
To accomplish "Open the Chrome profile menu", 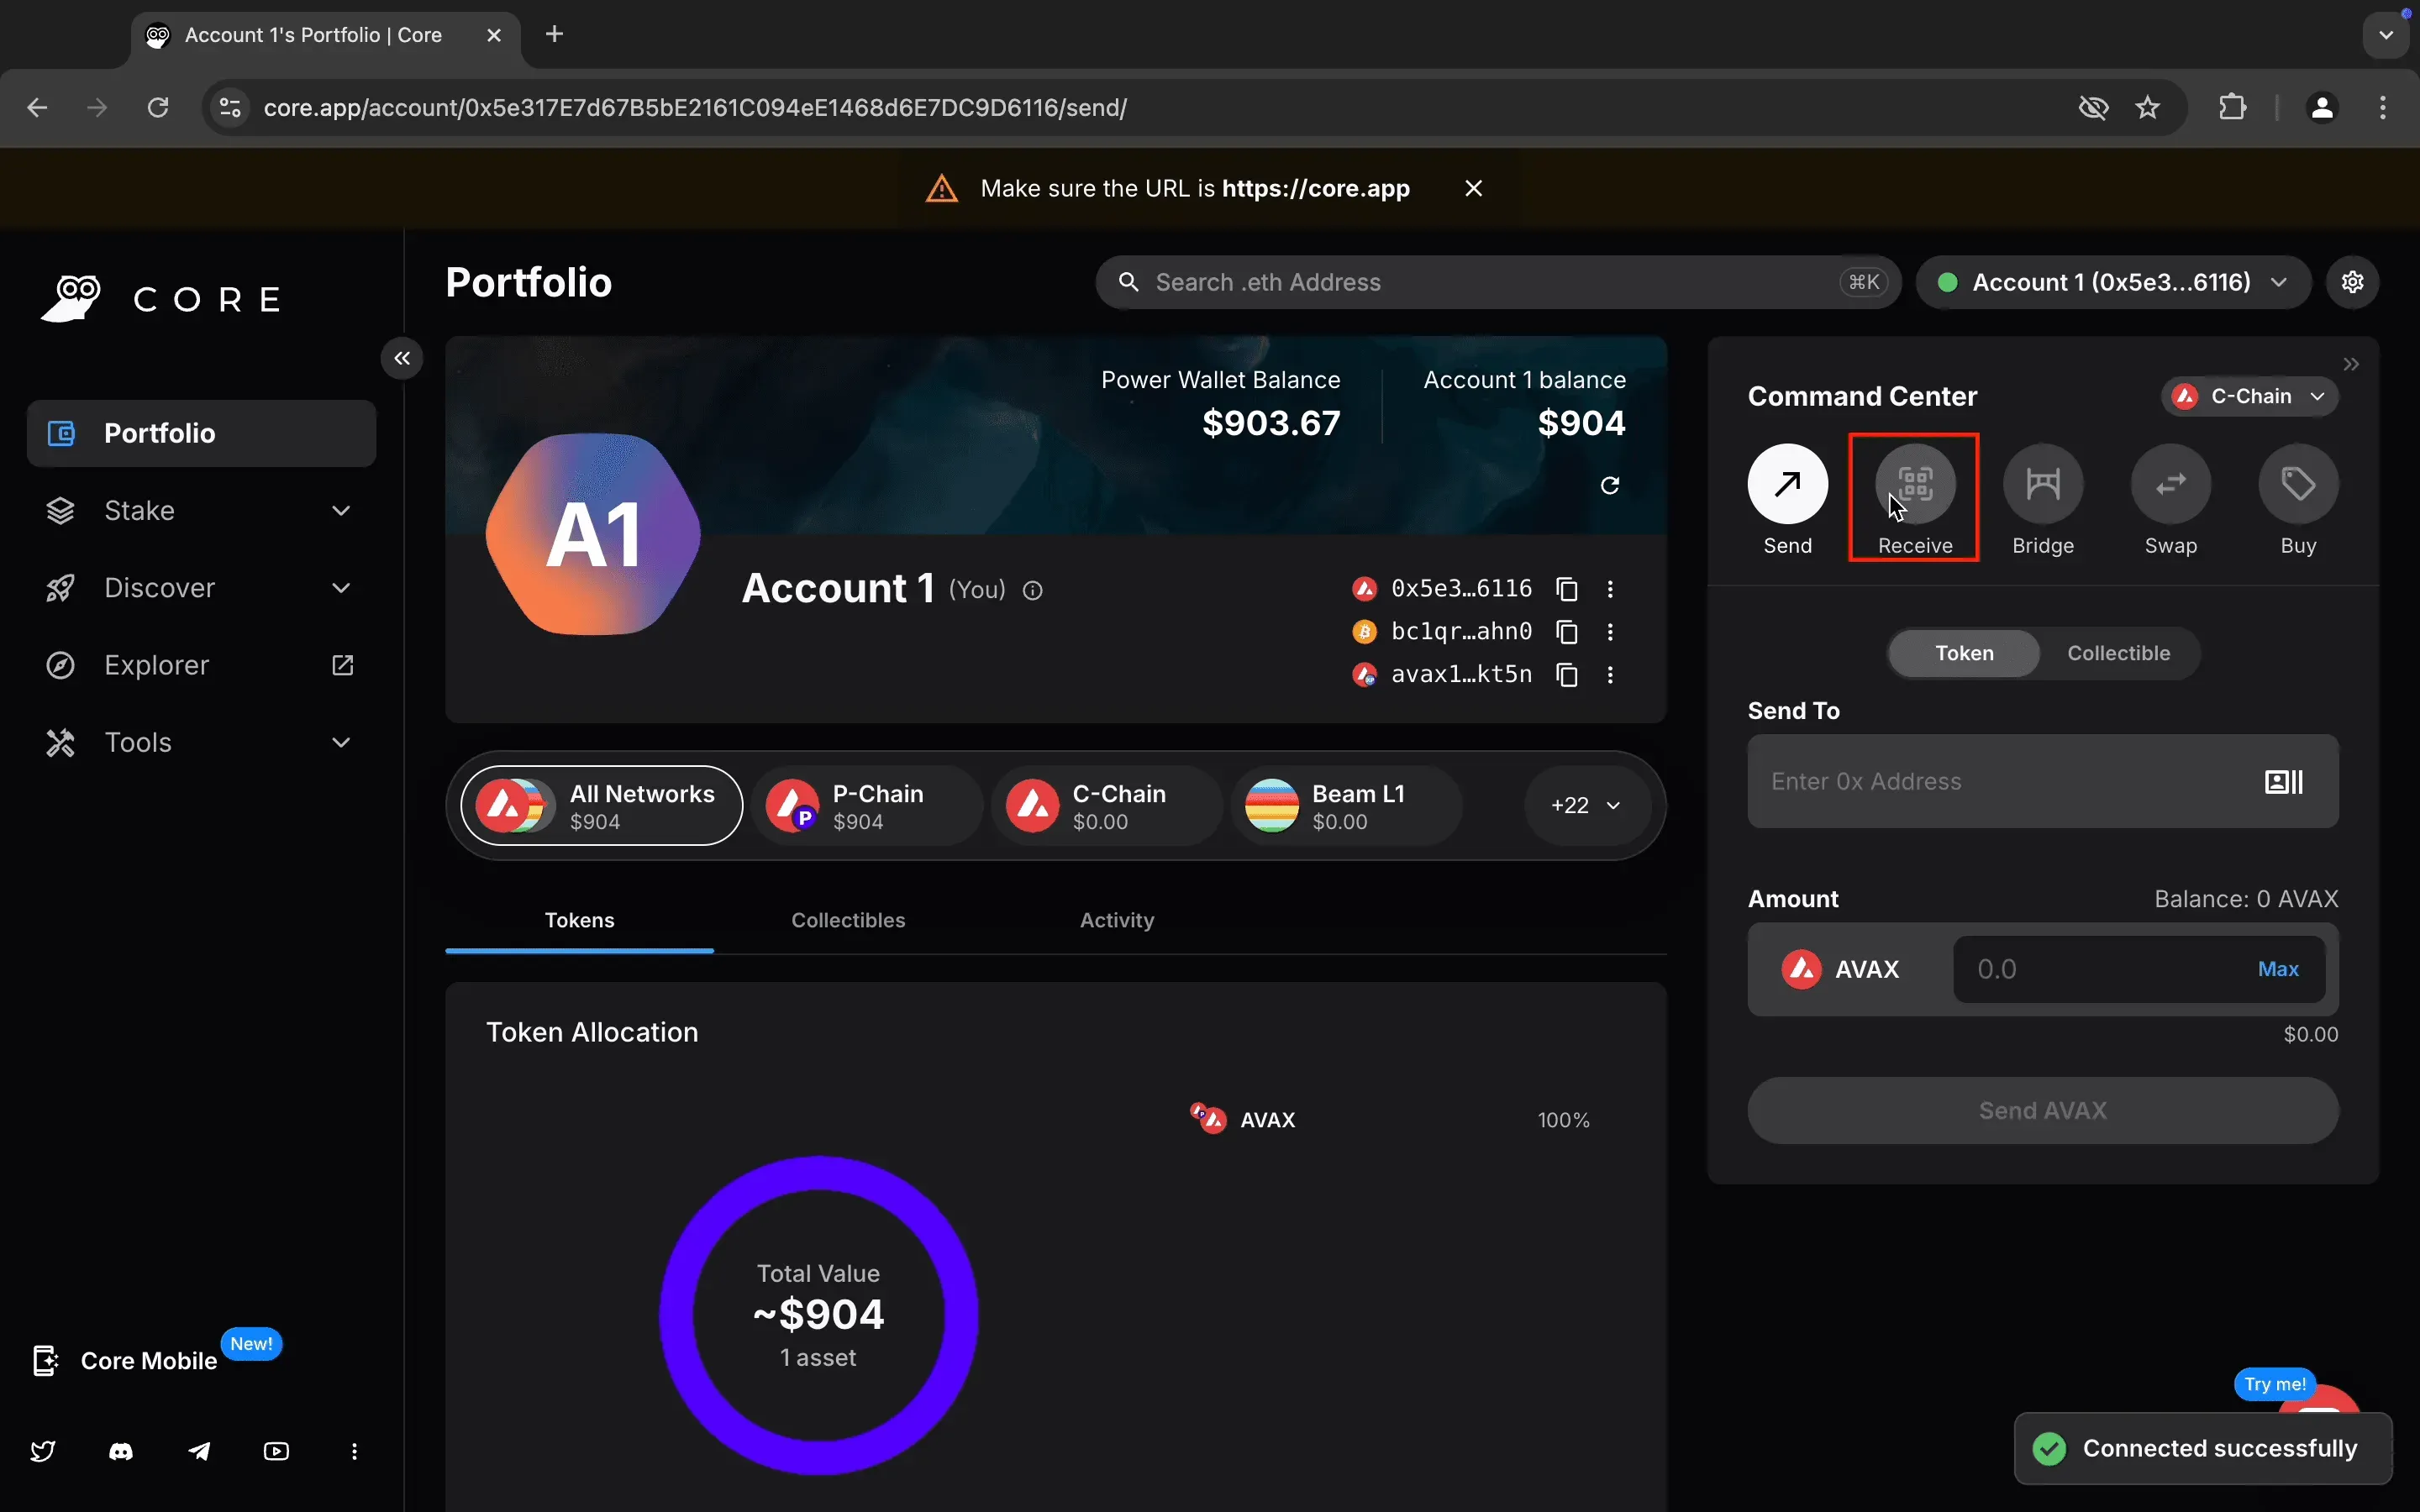I will tap(2323, 107).
